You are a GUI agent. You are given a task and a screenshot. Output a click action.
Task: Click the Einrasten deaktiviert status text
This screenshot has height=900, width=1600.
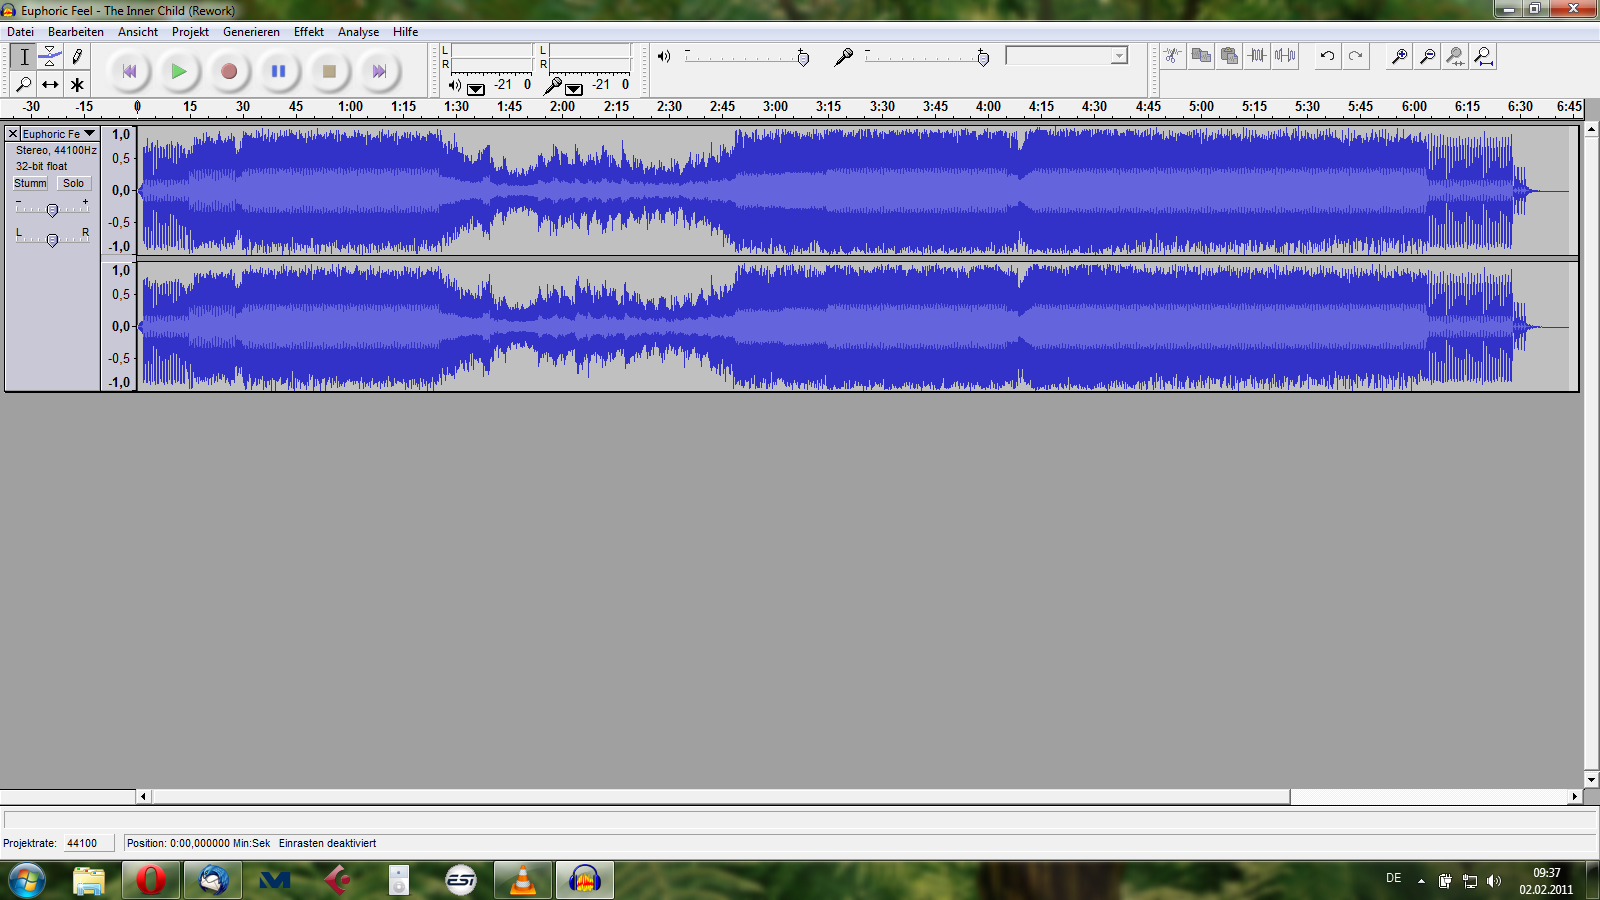pos(327,843)
